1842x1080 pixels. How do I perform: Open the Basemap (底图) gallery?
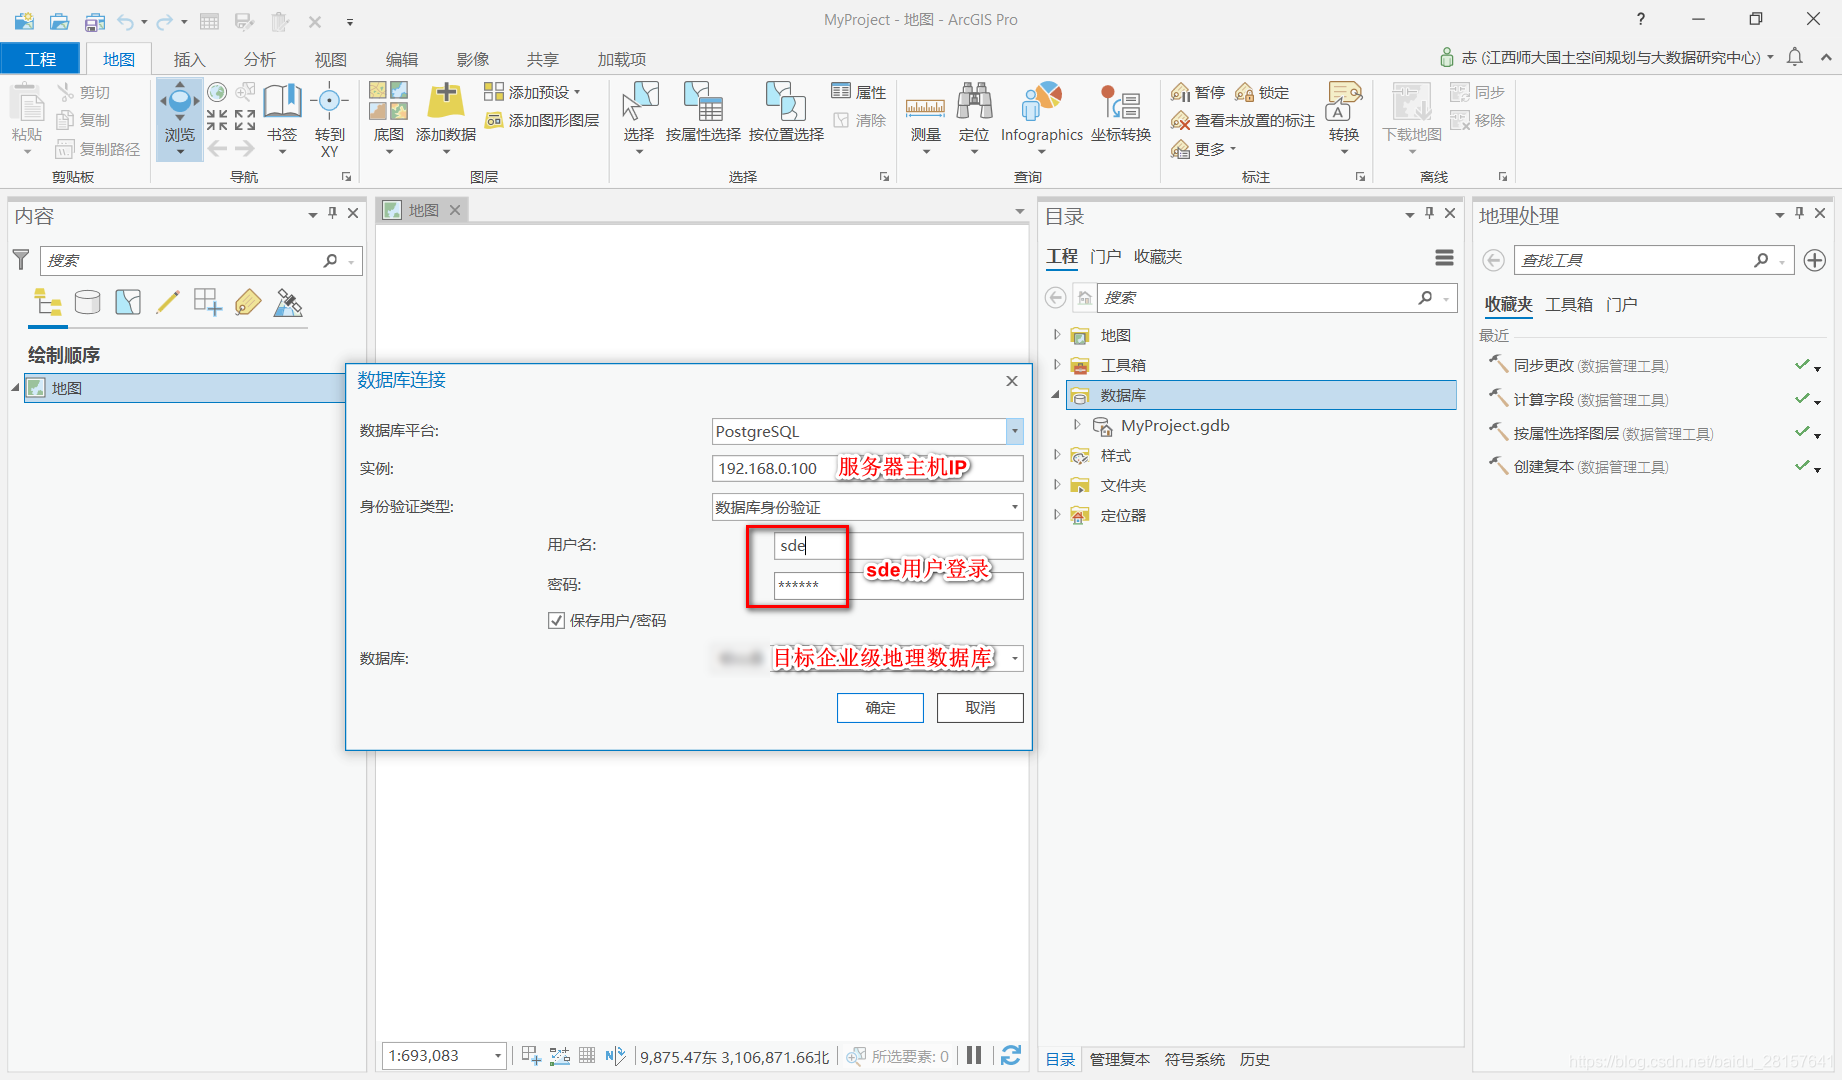click(x=388, y=118)
